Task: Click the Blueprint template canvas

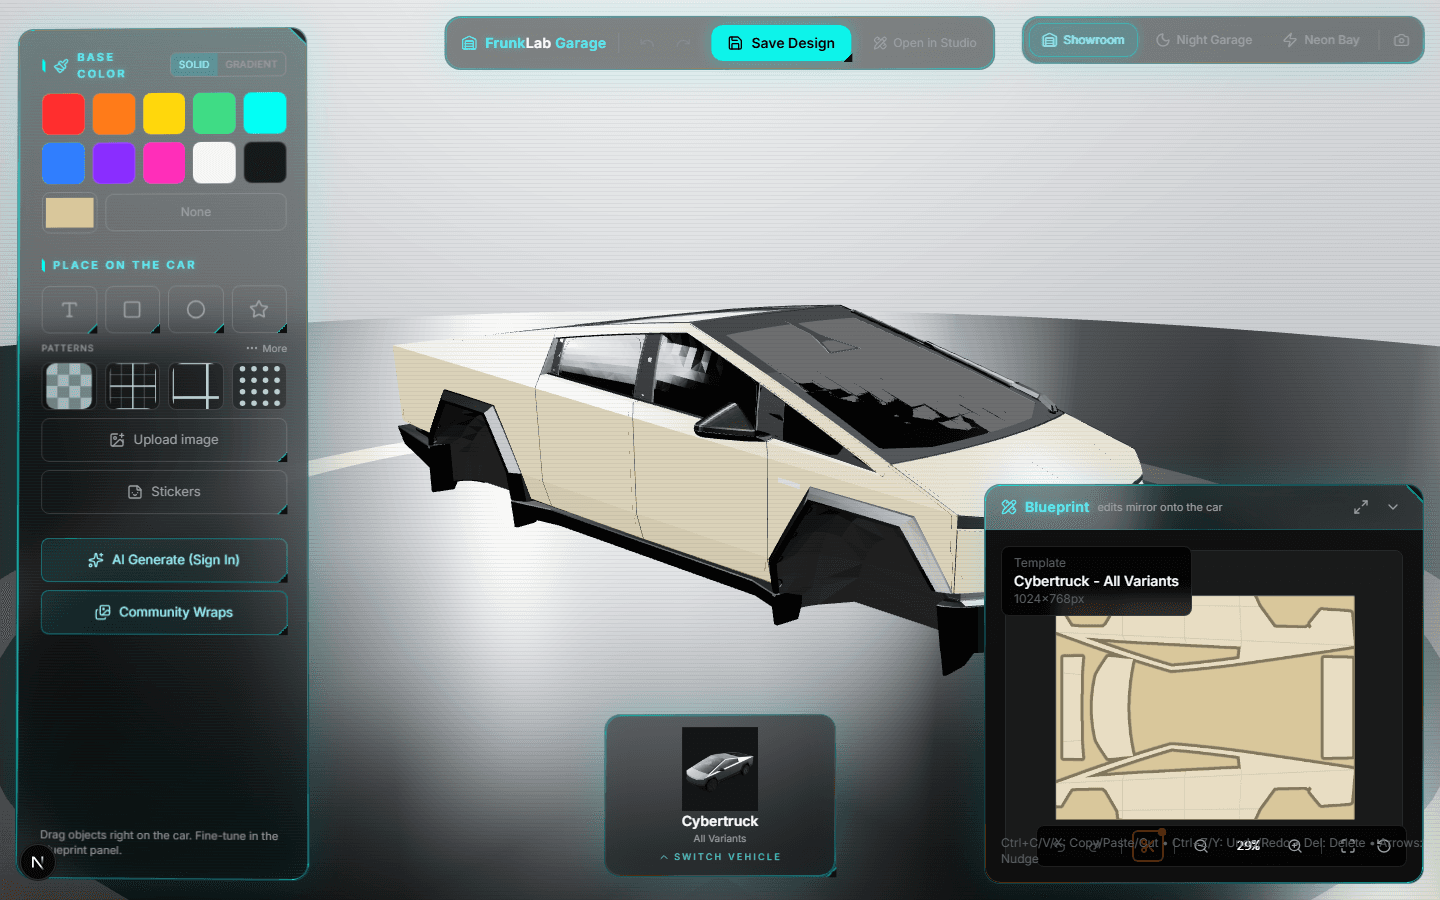Action: click(x=1205, y=708)
